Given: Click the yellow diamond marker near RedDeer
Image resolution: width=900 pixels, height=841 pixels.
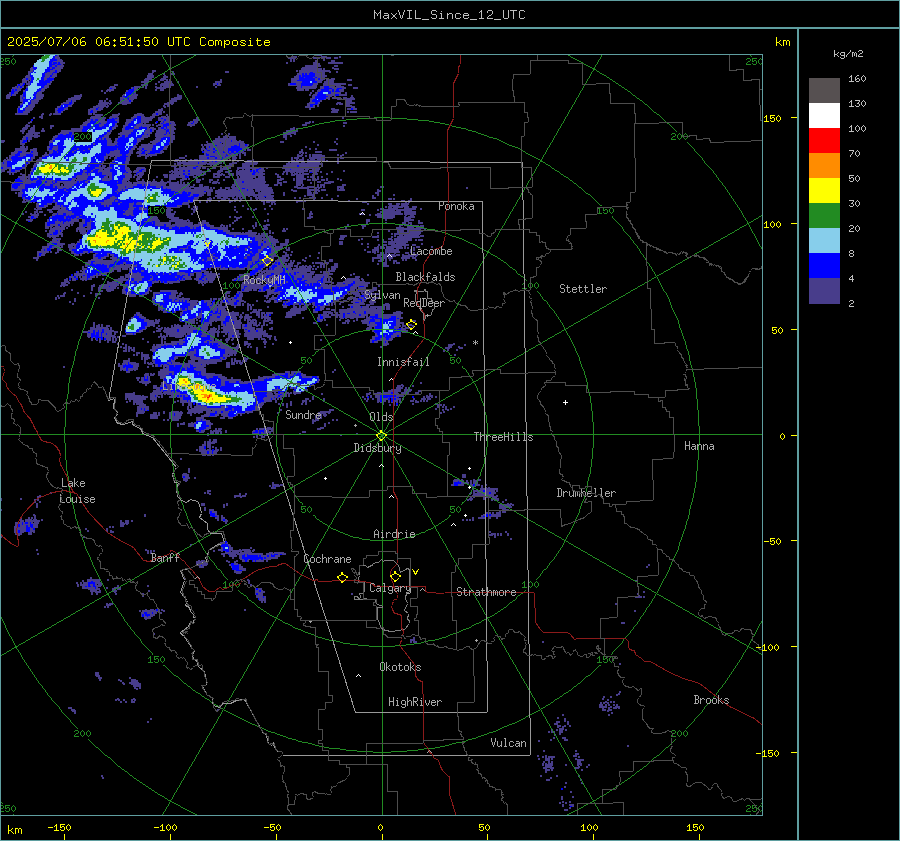Looking at the screenshot, I should coord(412,325).
